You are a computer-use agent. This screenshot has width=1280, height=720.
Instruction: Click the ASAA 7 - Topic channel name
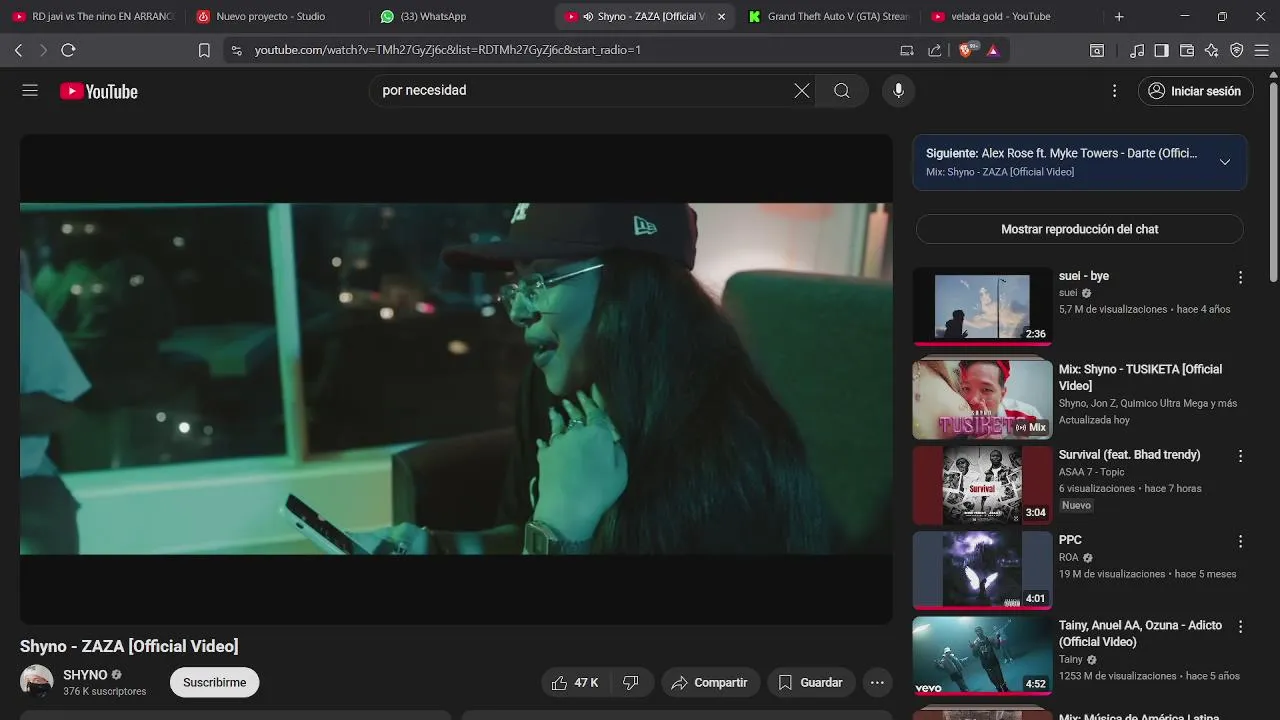tap(1091, 472)
